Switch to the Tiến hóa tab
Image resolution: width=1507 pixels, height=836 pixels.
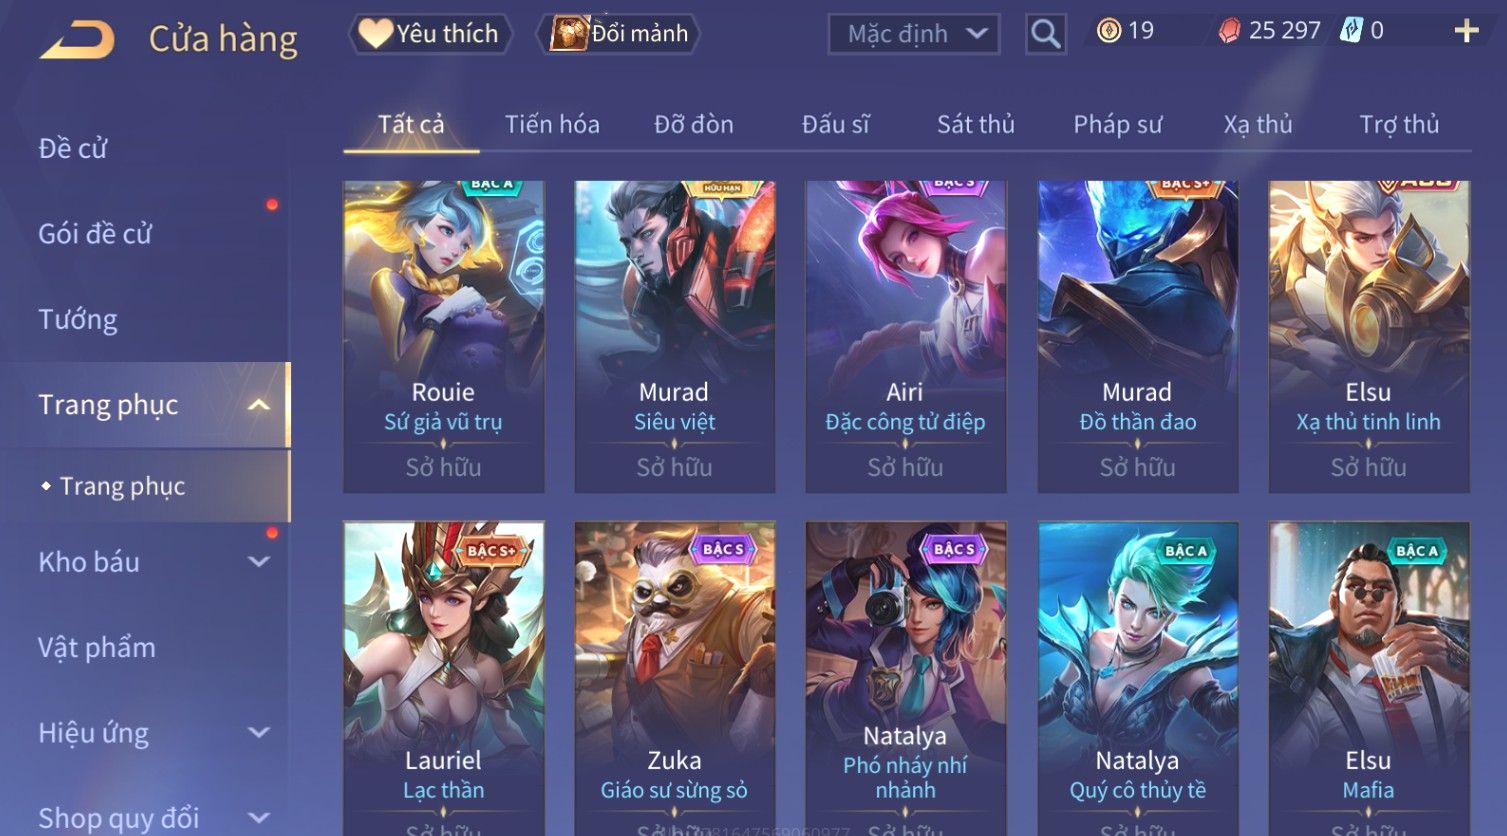coord(552,124)
